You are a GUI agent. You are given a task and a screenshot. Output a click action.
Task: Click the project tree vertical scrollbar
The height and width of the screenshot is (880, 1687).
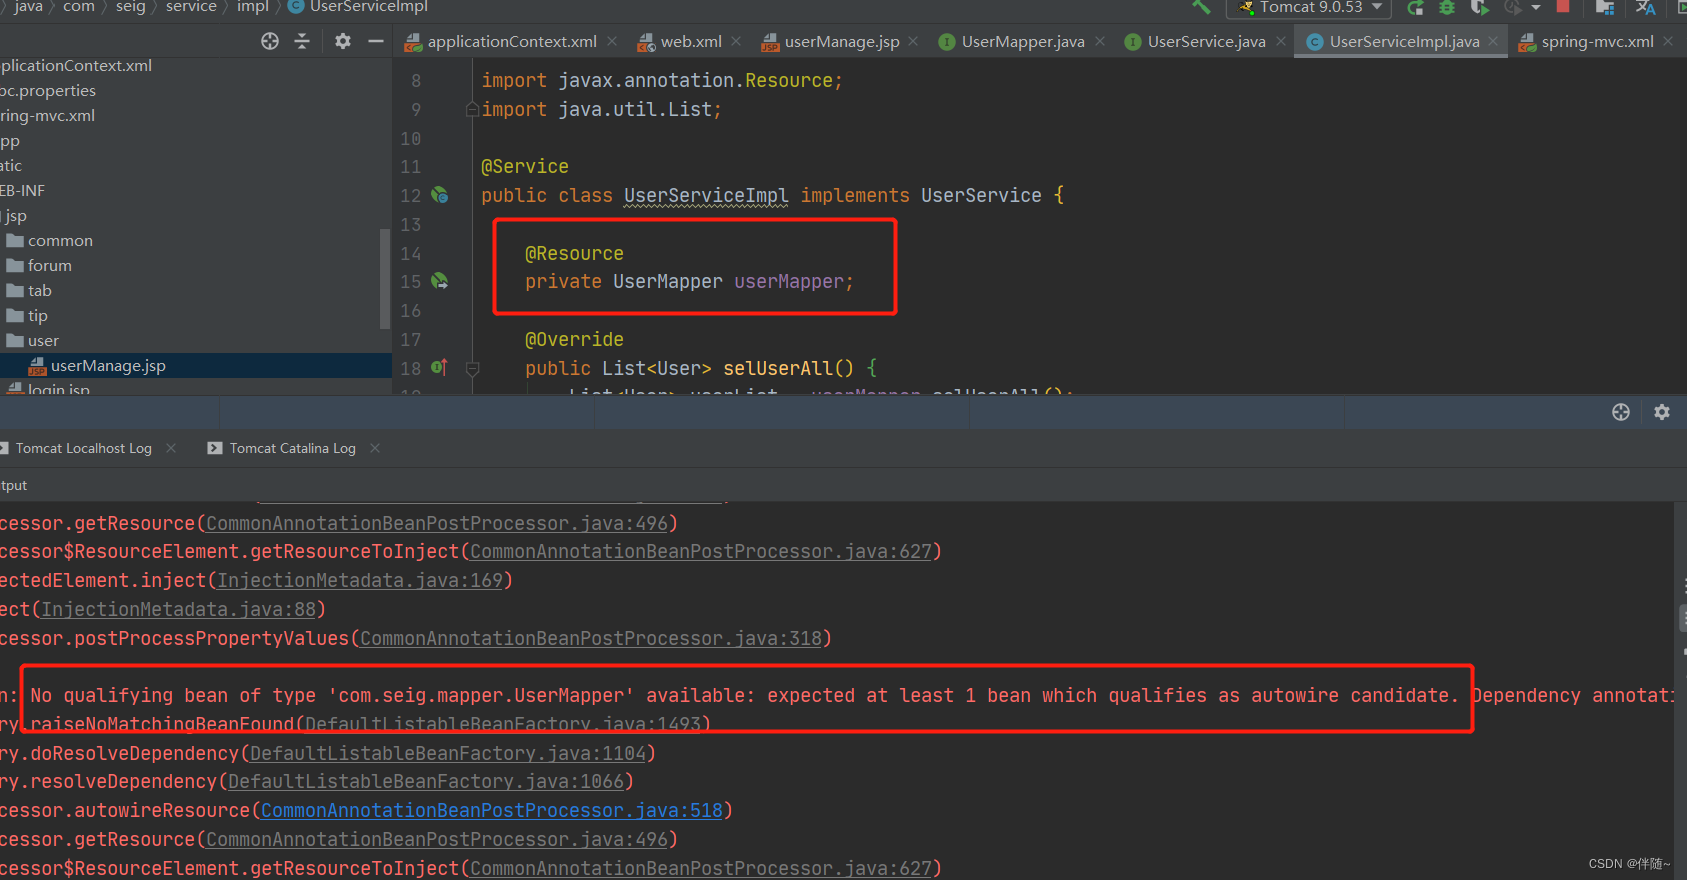coord(385,278)
